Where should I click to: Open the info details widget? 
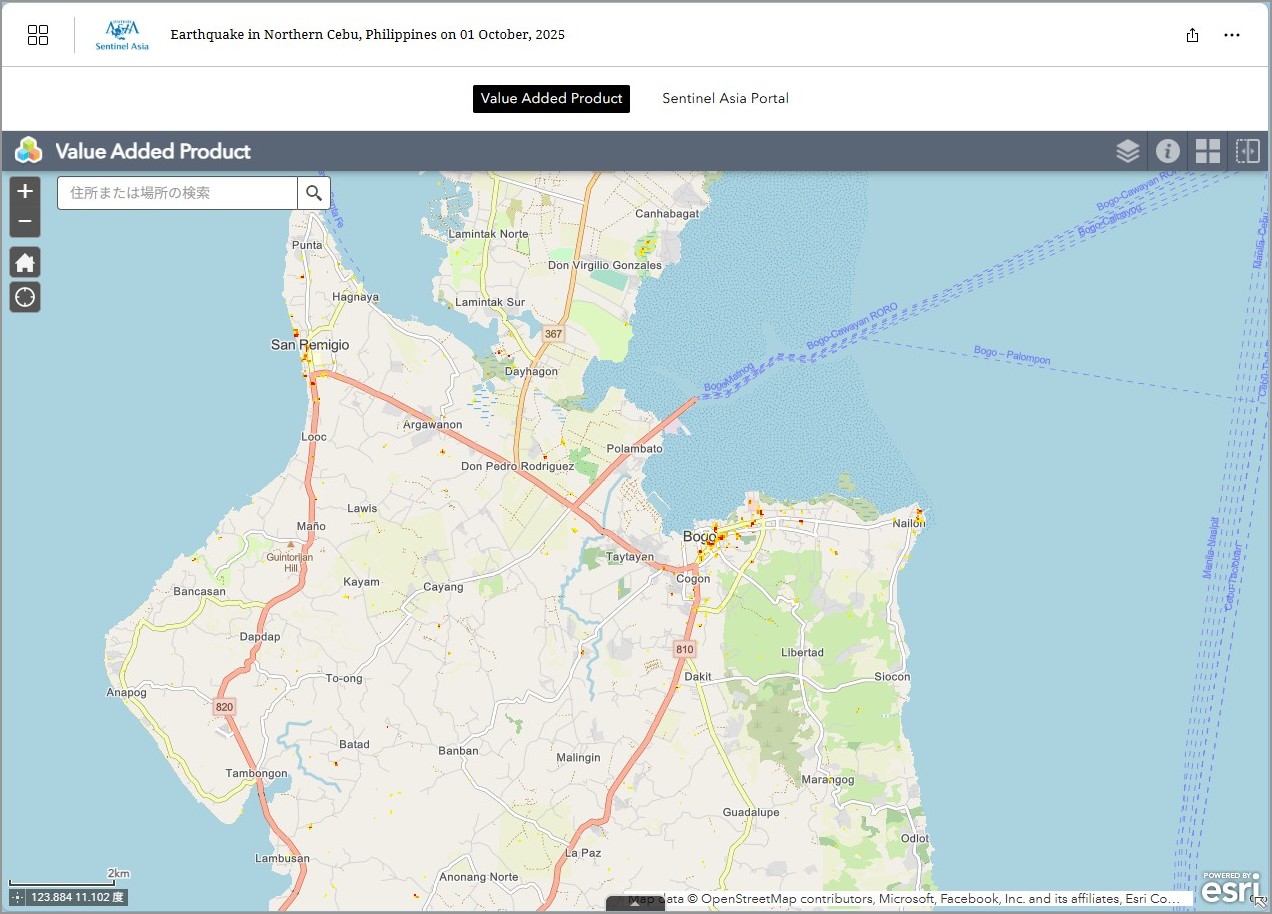click(x=1167, y=151)
